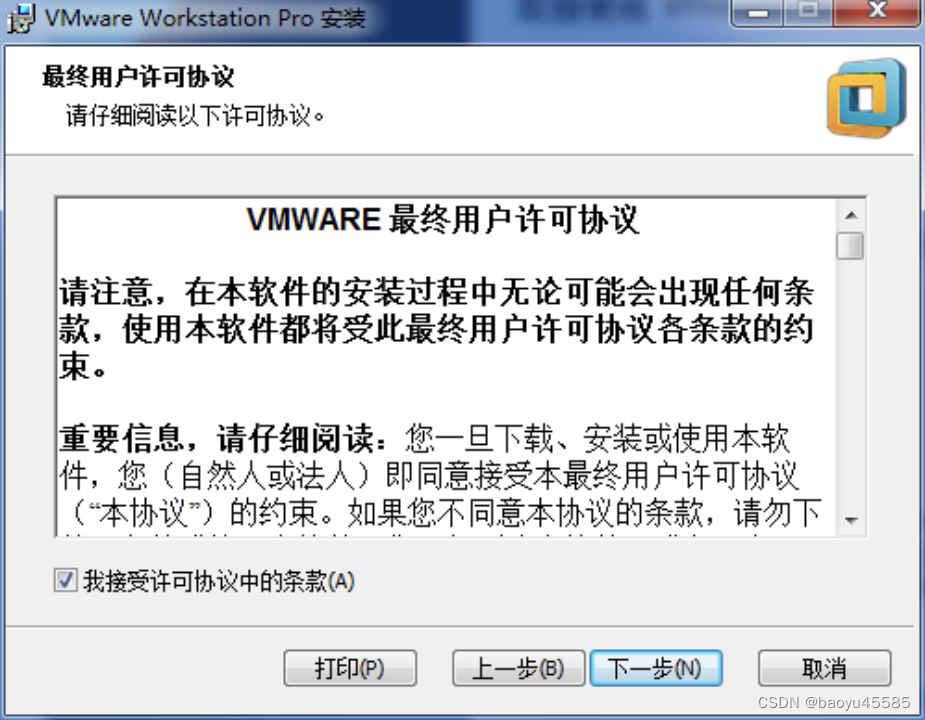Click the VMware Workstation Pro 安装 title bar text
The width and height of the screenshot is (925, 720).
(x=205, y=18)
